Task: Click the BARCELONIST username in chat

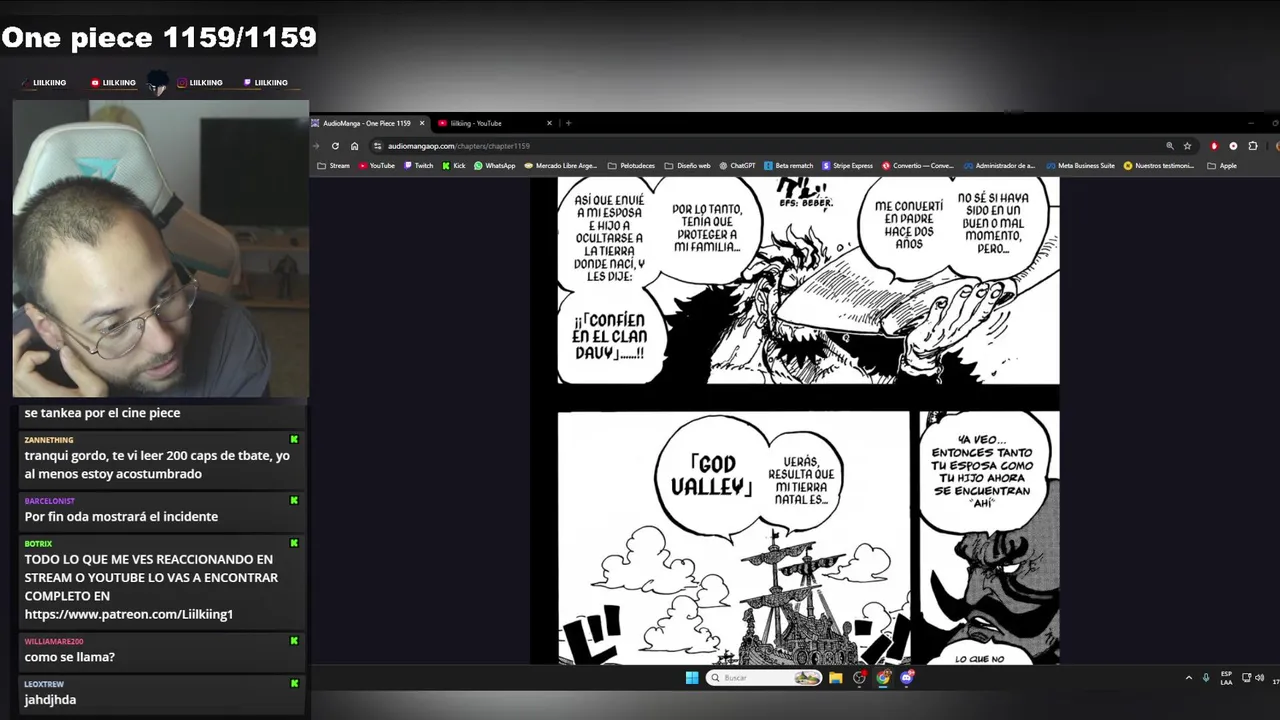Action: [x=50, y=501]
